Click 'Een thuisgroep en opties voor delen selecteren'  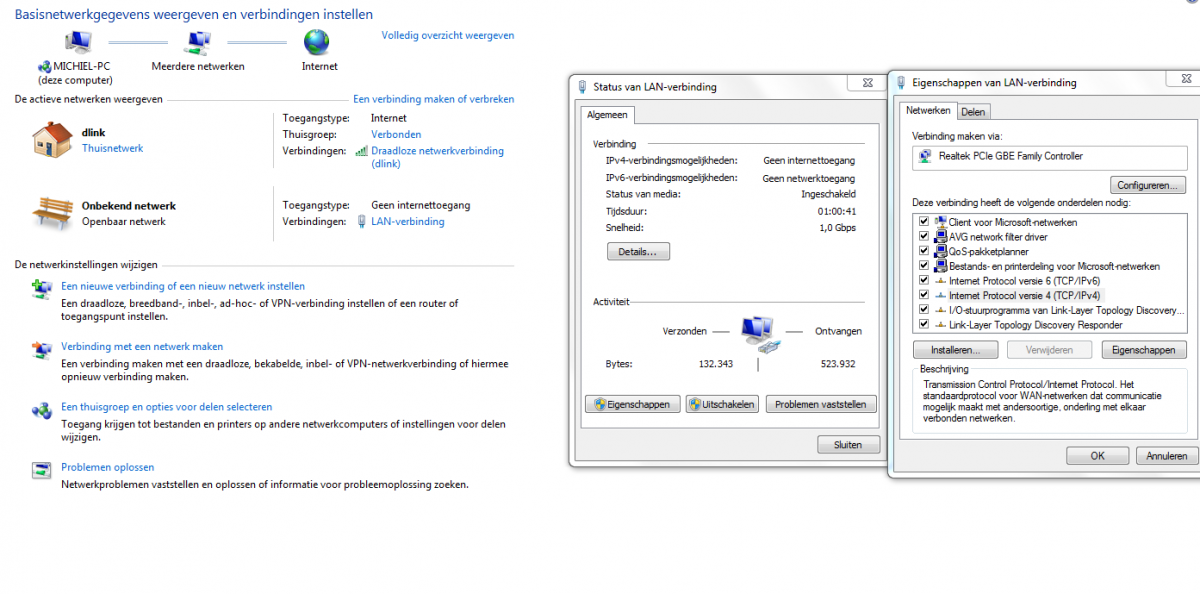coord(166,407)
